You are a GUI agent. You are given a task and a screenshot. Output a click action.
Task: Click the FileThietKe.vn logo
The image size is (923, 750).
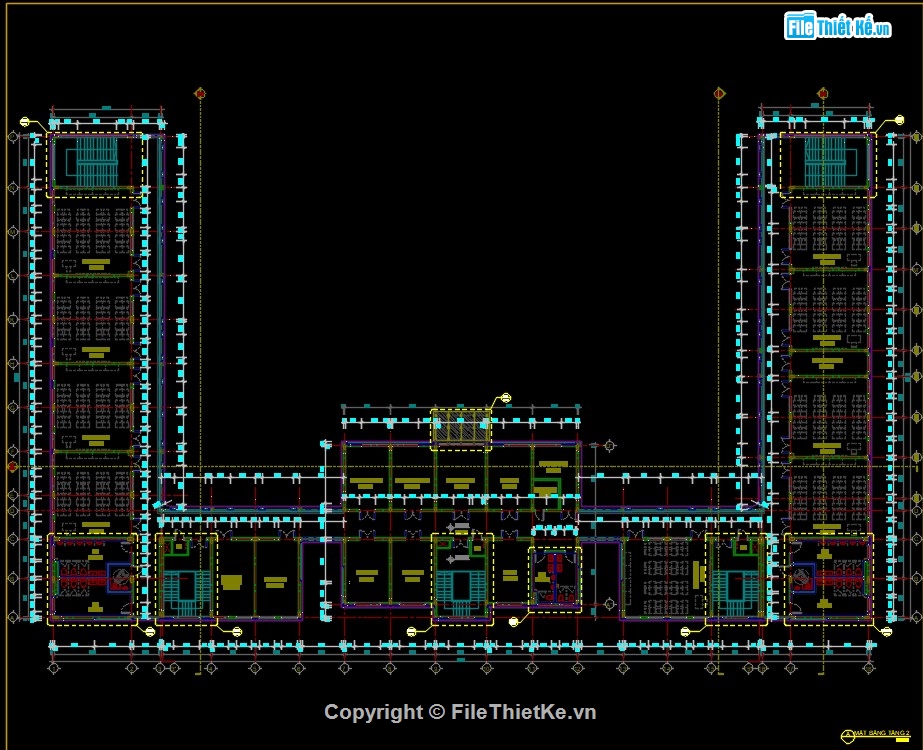coord(838,26)
